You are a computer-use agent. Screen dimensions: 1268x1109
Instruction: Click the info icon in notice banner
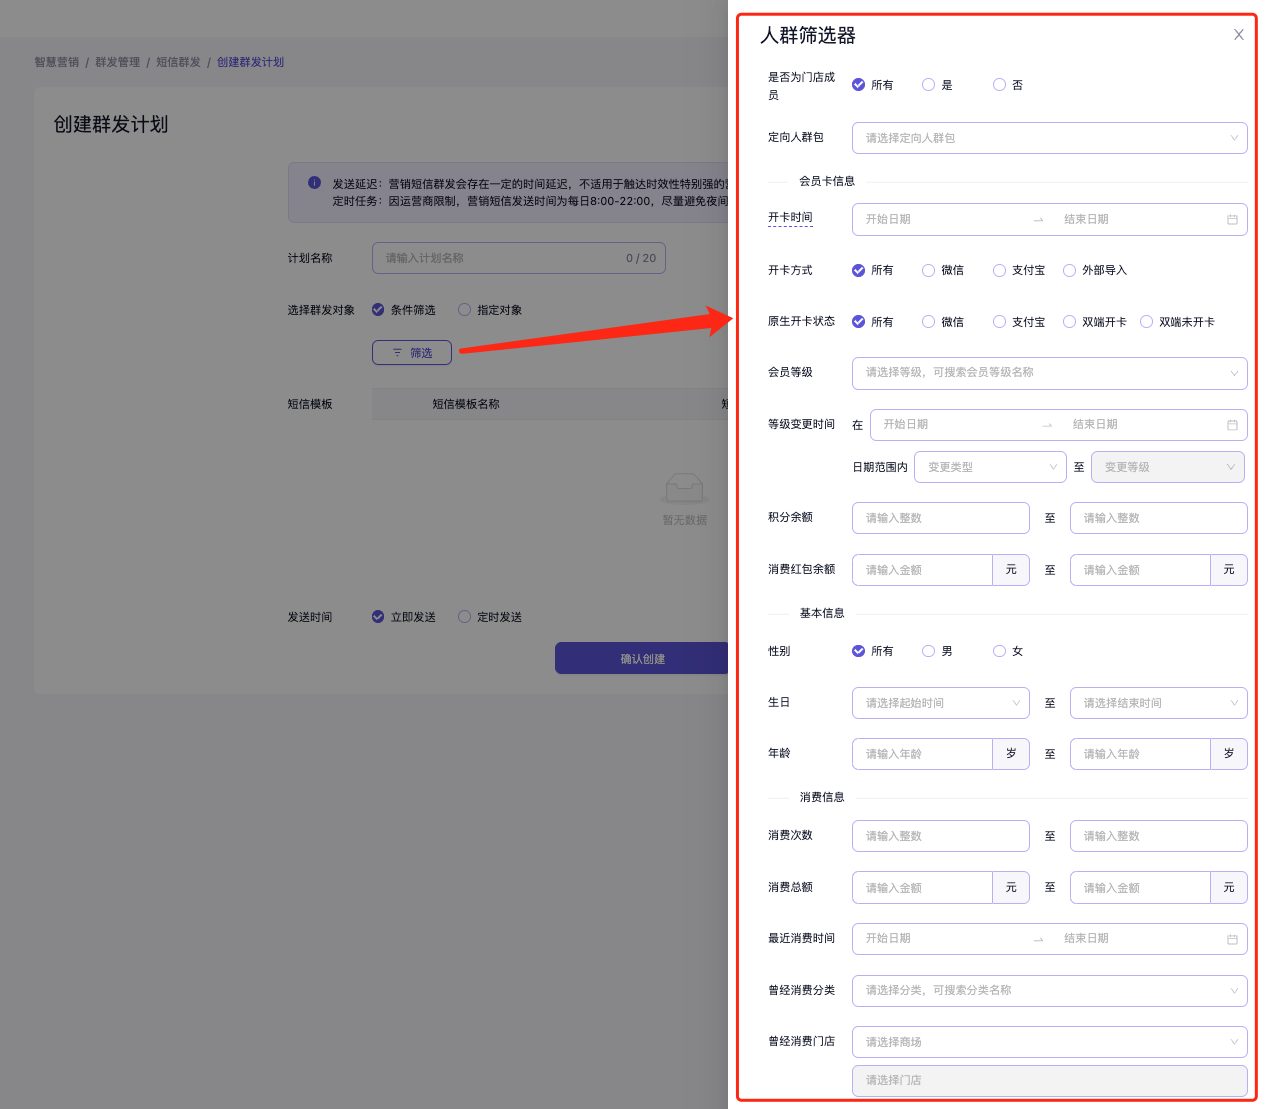coord(314,183)
